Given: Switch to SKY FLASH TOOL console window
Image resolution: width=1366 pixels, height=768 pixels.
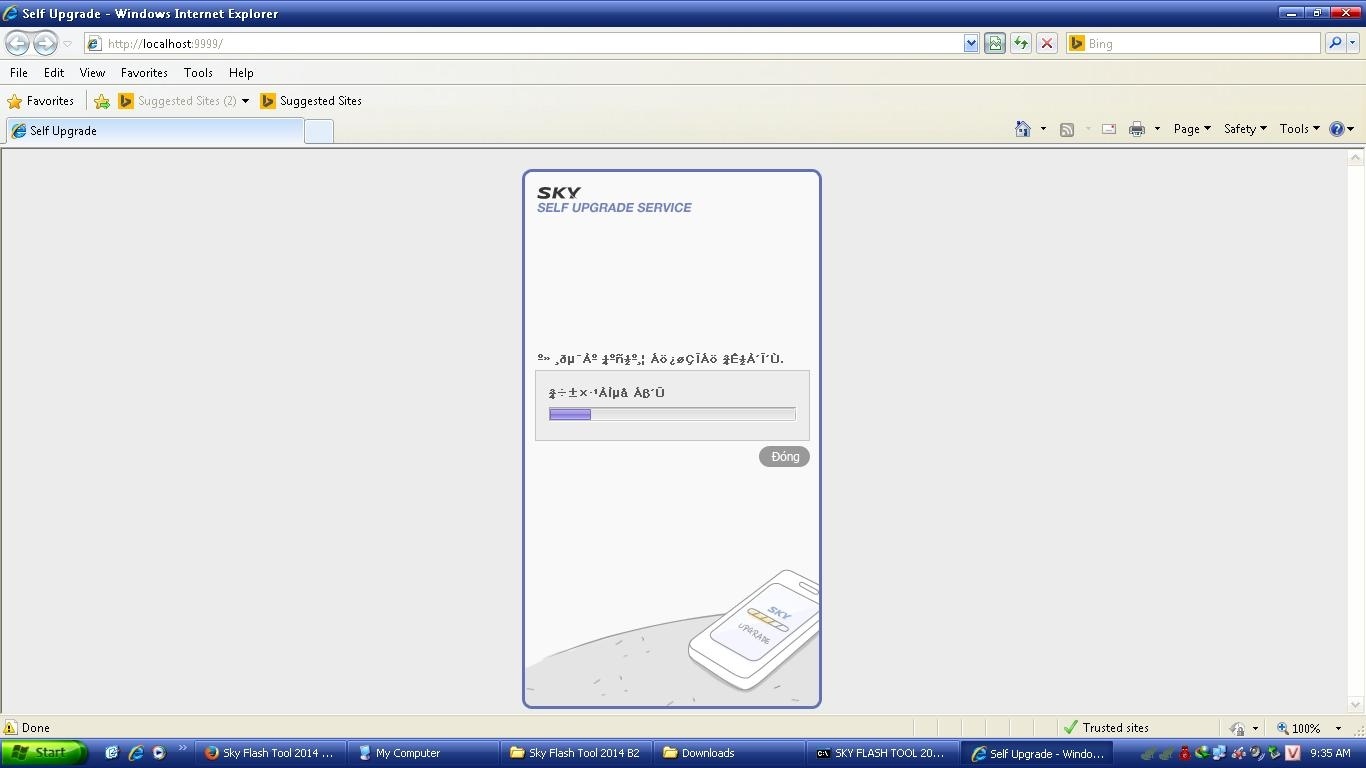Looking at the screenshot, I should coord(884,753).
